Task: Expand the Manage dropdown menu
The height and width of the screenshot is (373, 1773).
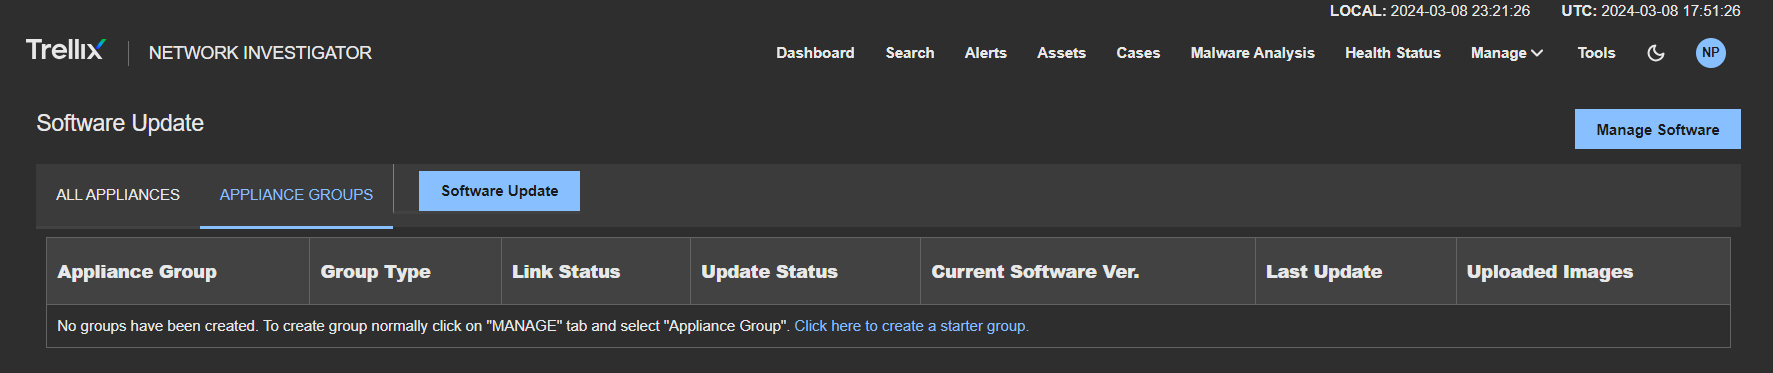Action: (x=1507, y=53)
